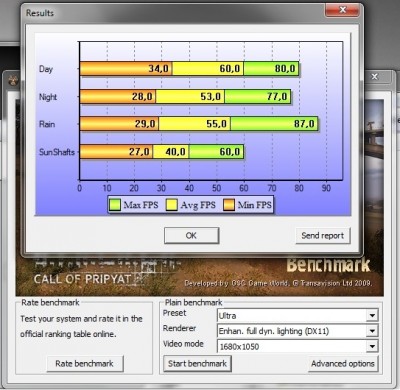Click the Benchmark banner title
The width and height of the screenshot is (400, 390).
click(328, 265)
